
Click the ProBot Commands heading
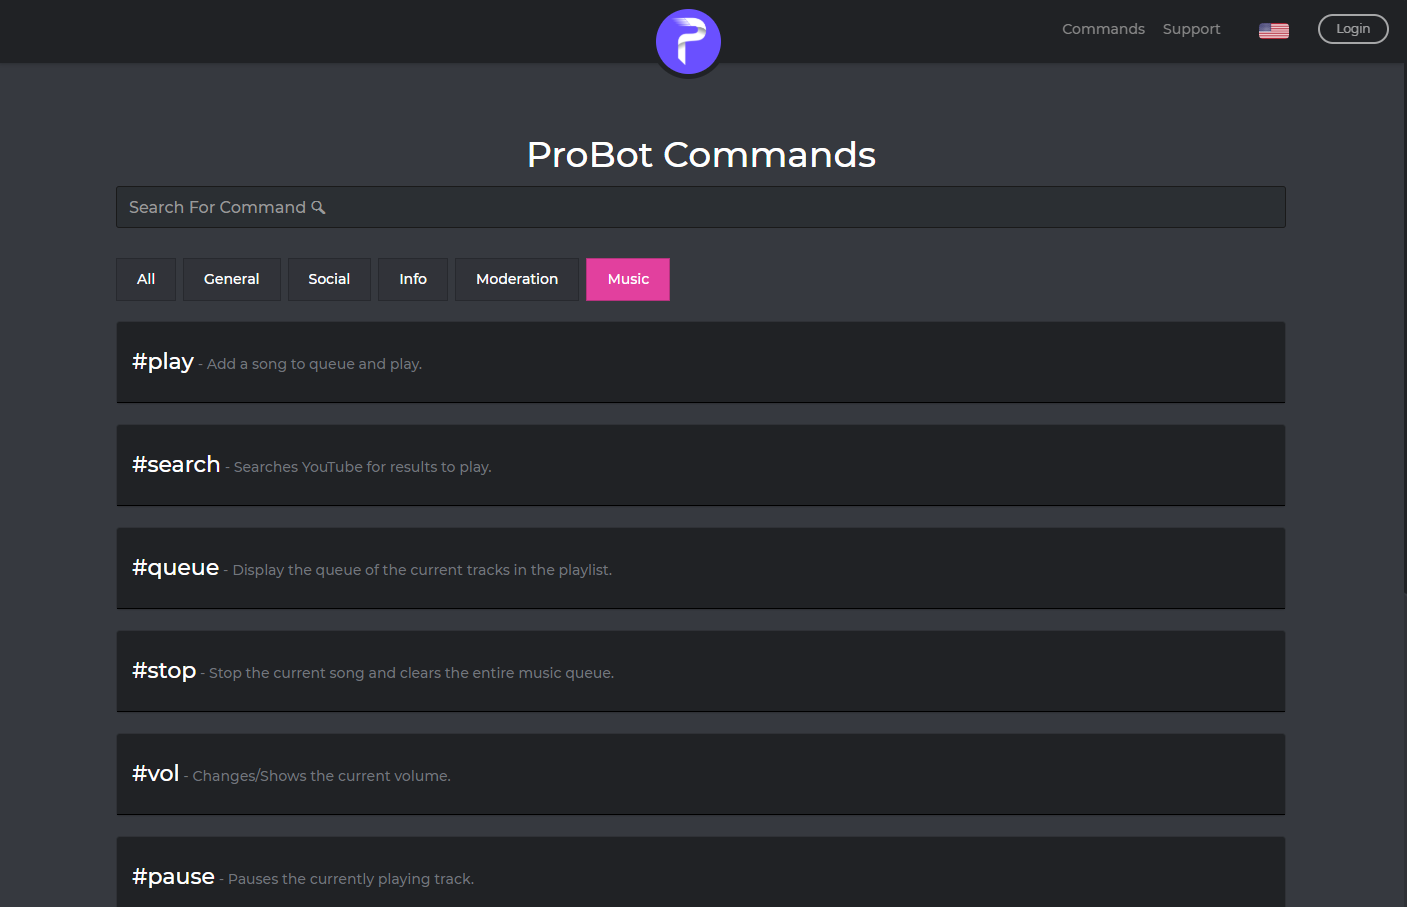(701, 155)
